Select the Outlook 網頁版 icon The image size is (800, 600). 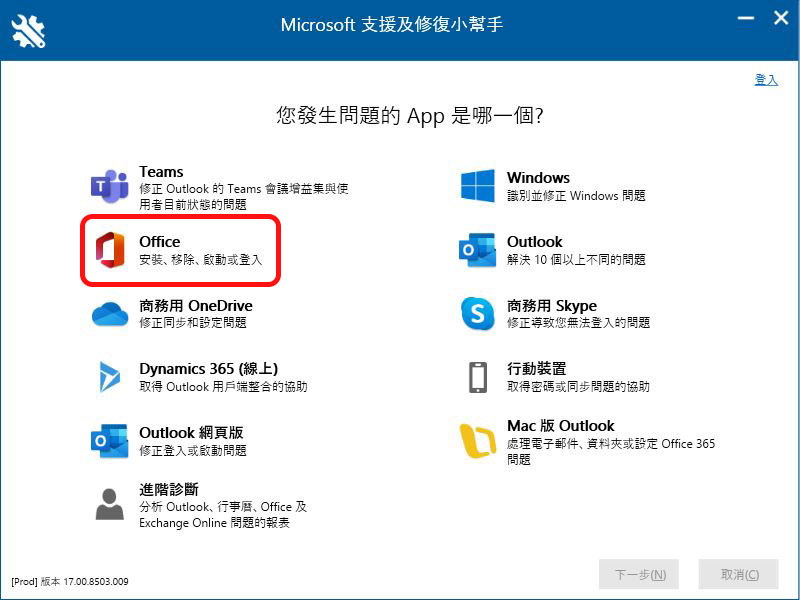click(x=110, y=441)
